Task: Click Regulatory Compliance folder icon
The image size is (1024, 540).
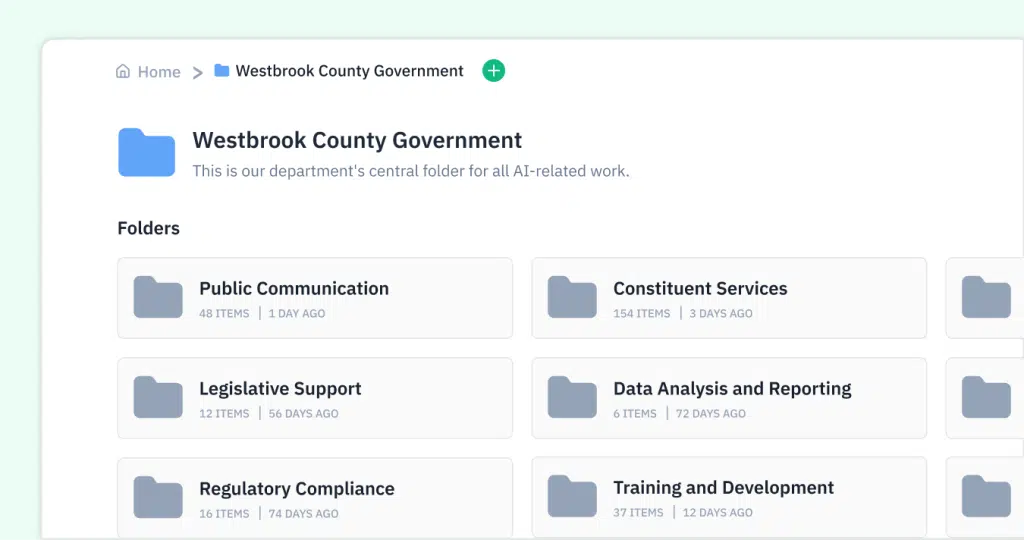Action: pyautogui.click(x=158, y=497)
